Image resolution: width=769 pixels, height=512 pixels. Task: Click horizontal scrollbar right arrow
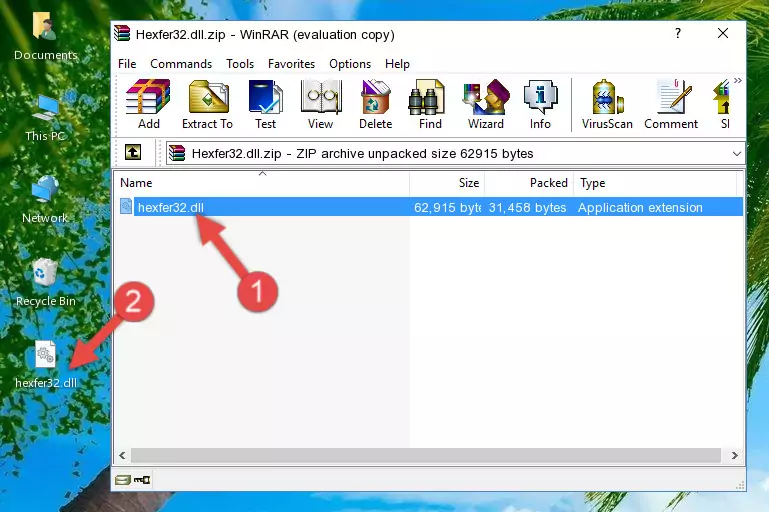(734, 455)
